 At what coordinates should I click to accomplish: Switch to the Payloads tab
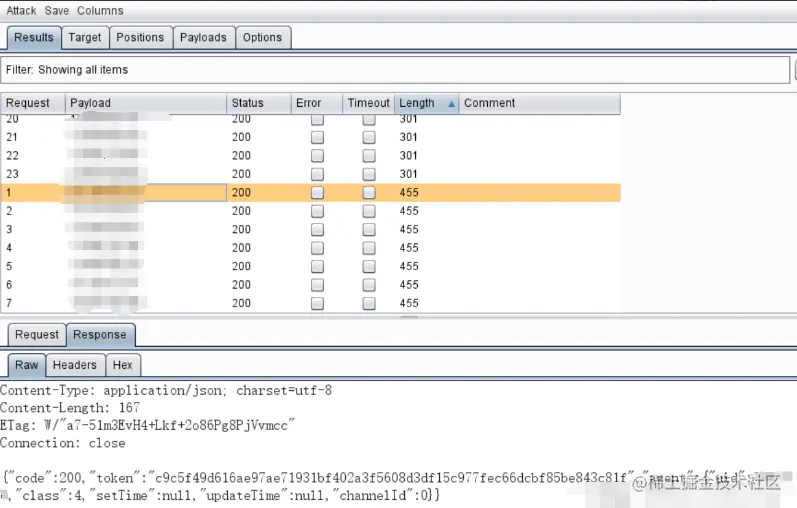[x=203, y=38]
